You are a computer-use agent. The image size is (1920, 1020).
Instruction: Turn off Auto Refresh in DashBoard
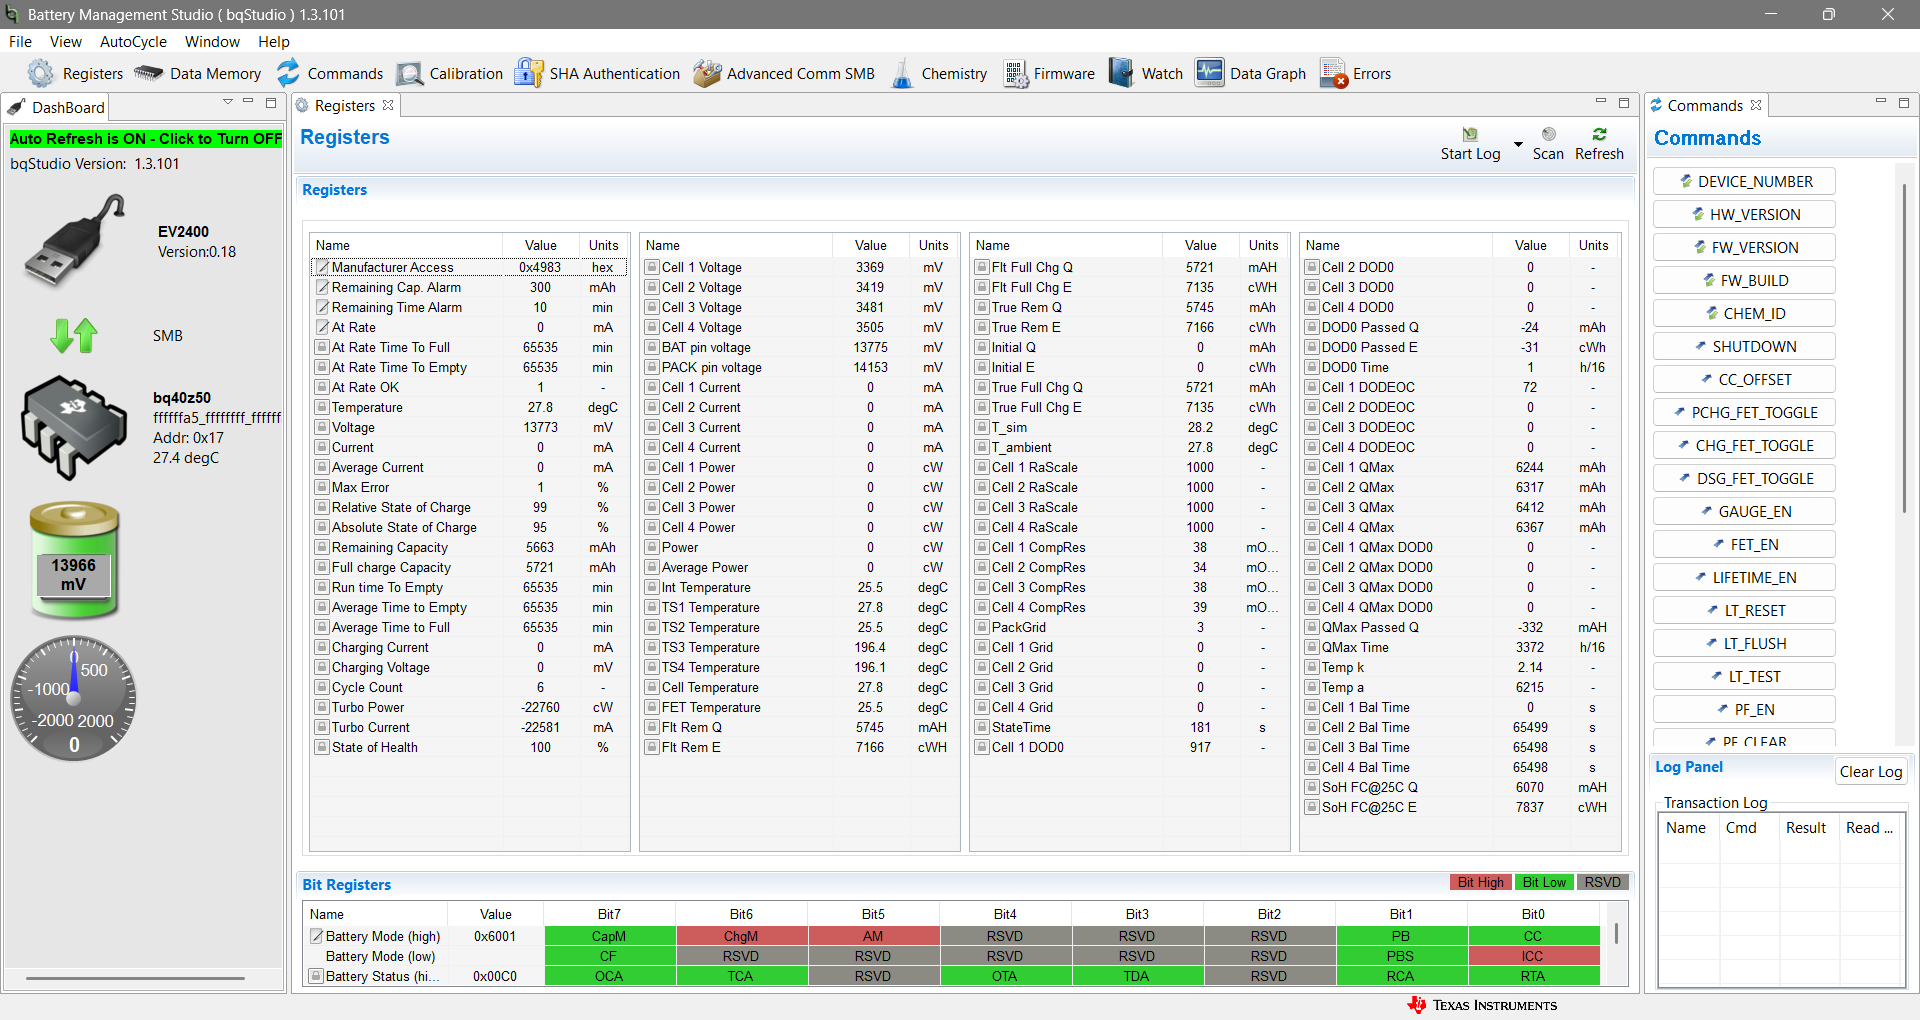pos(146,139)
